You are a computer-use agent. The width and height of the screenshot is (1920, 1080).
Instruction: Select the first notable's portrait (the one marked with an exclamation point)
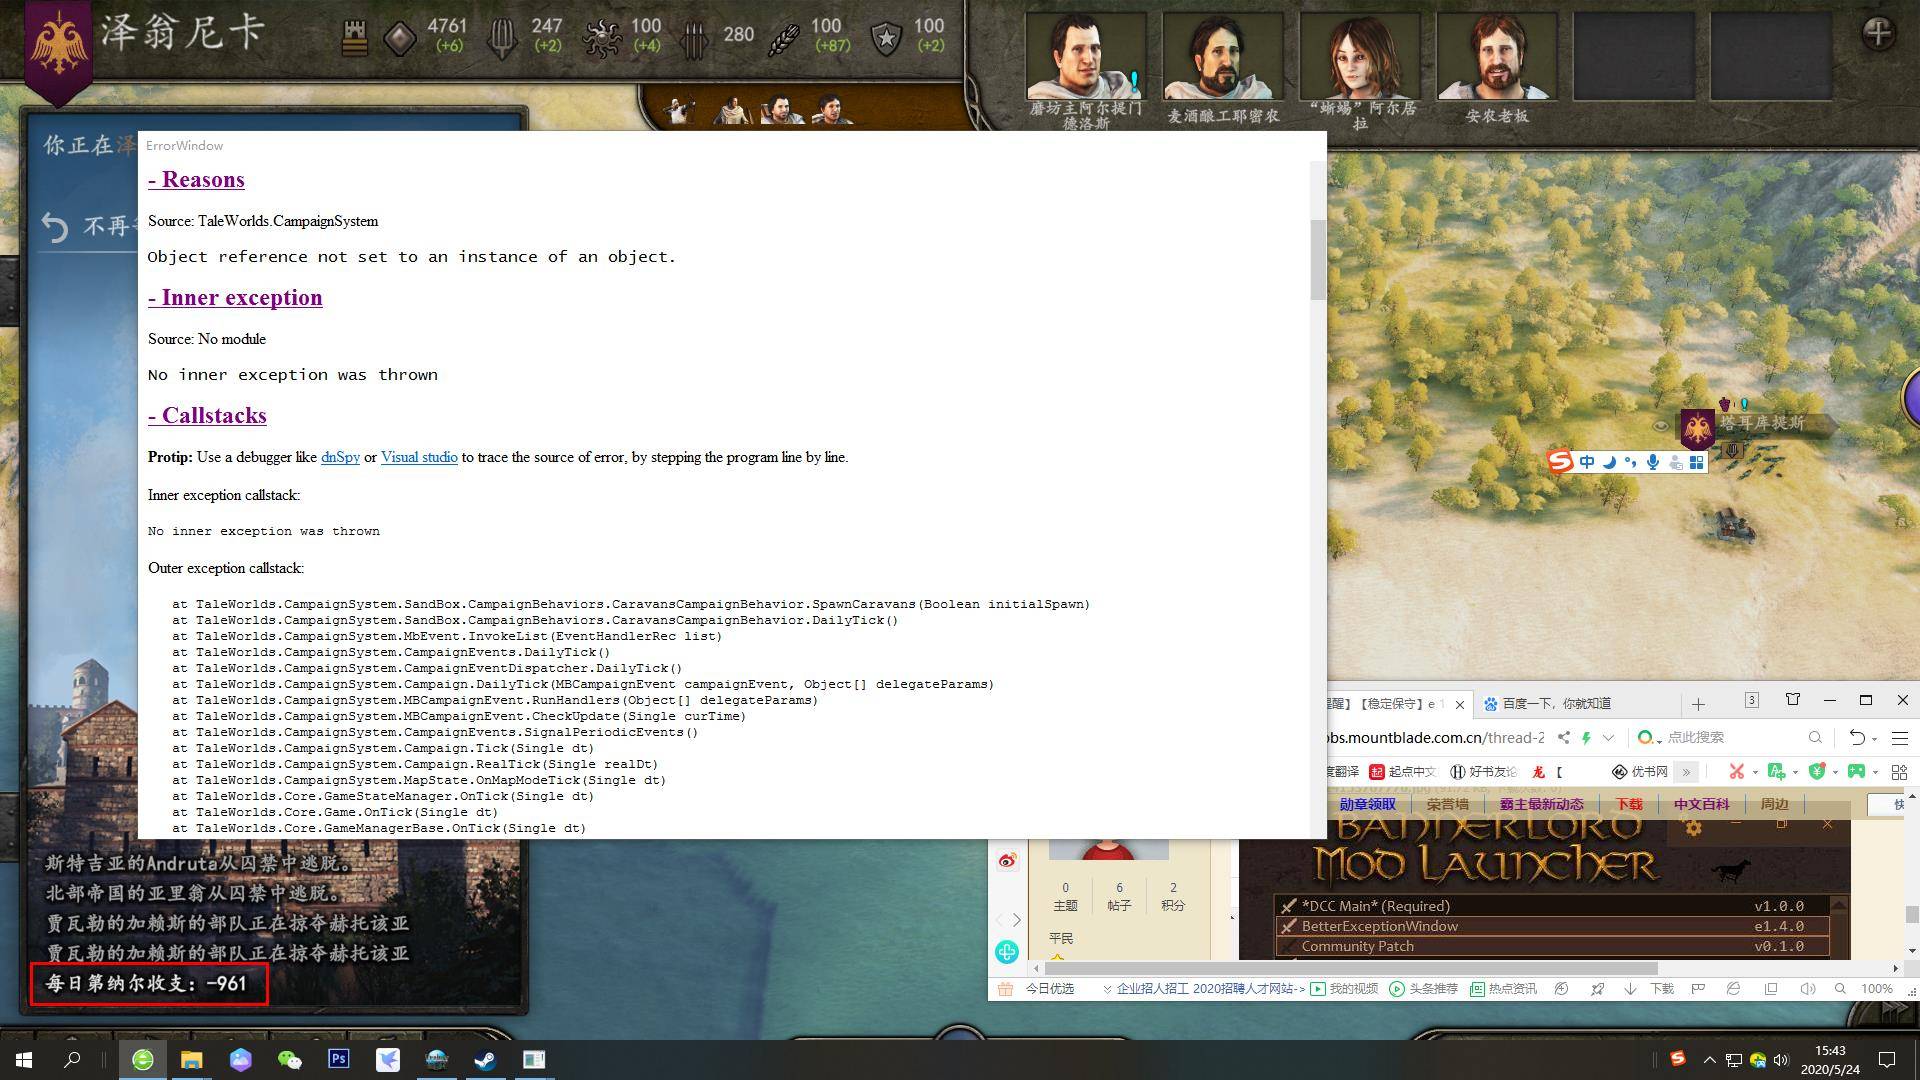tap(1085, 56)
